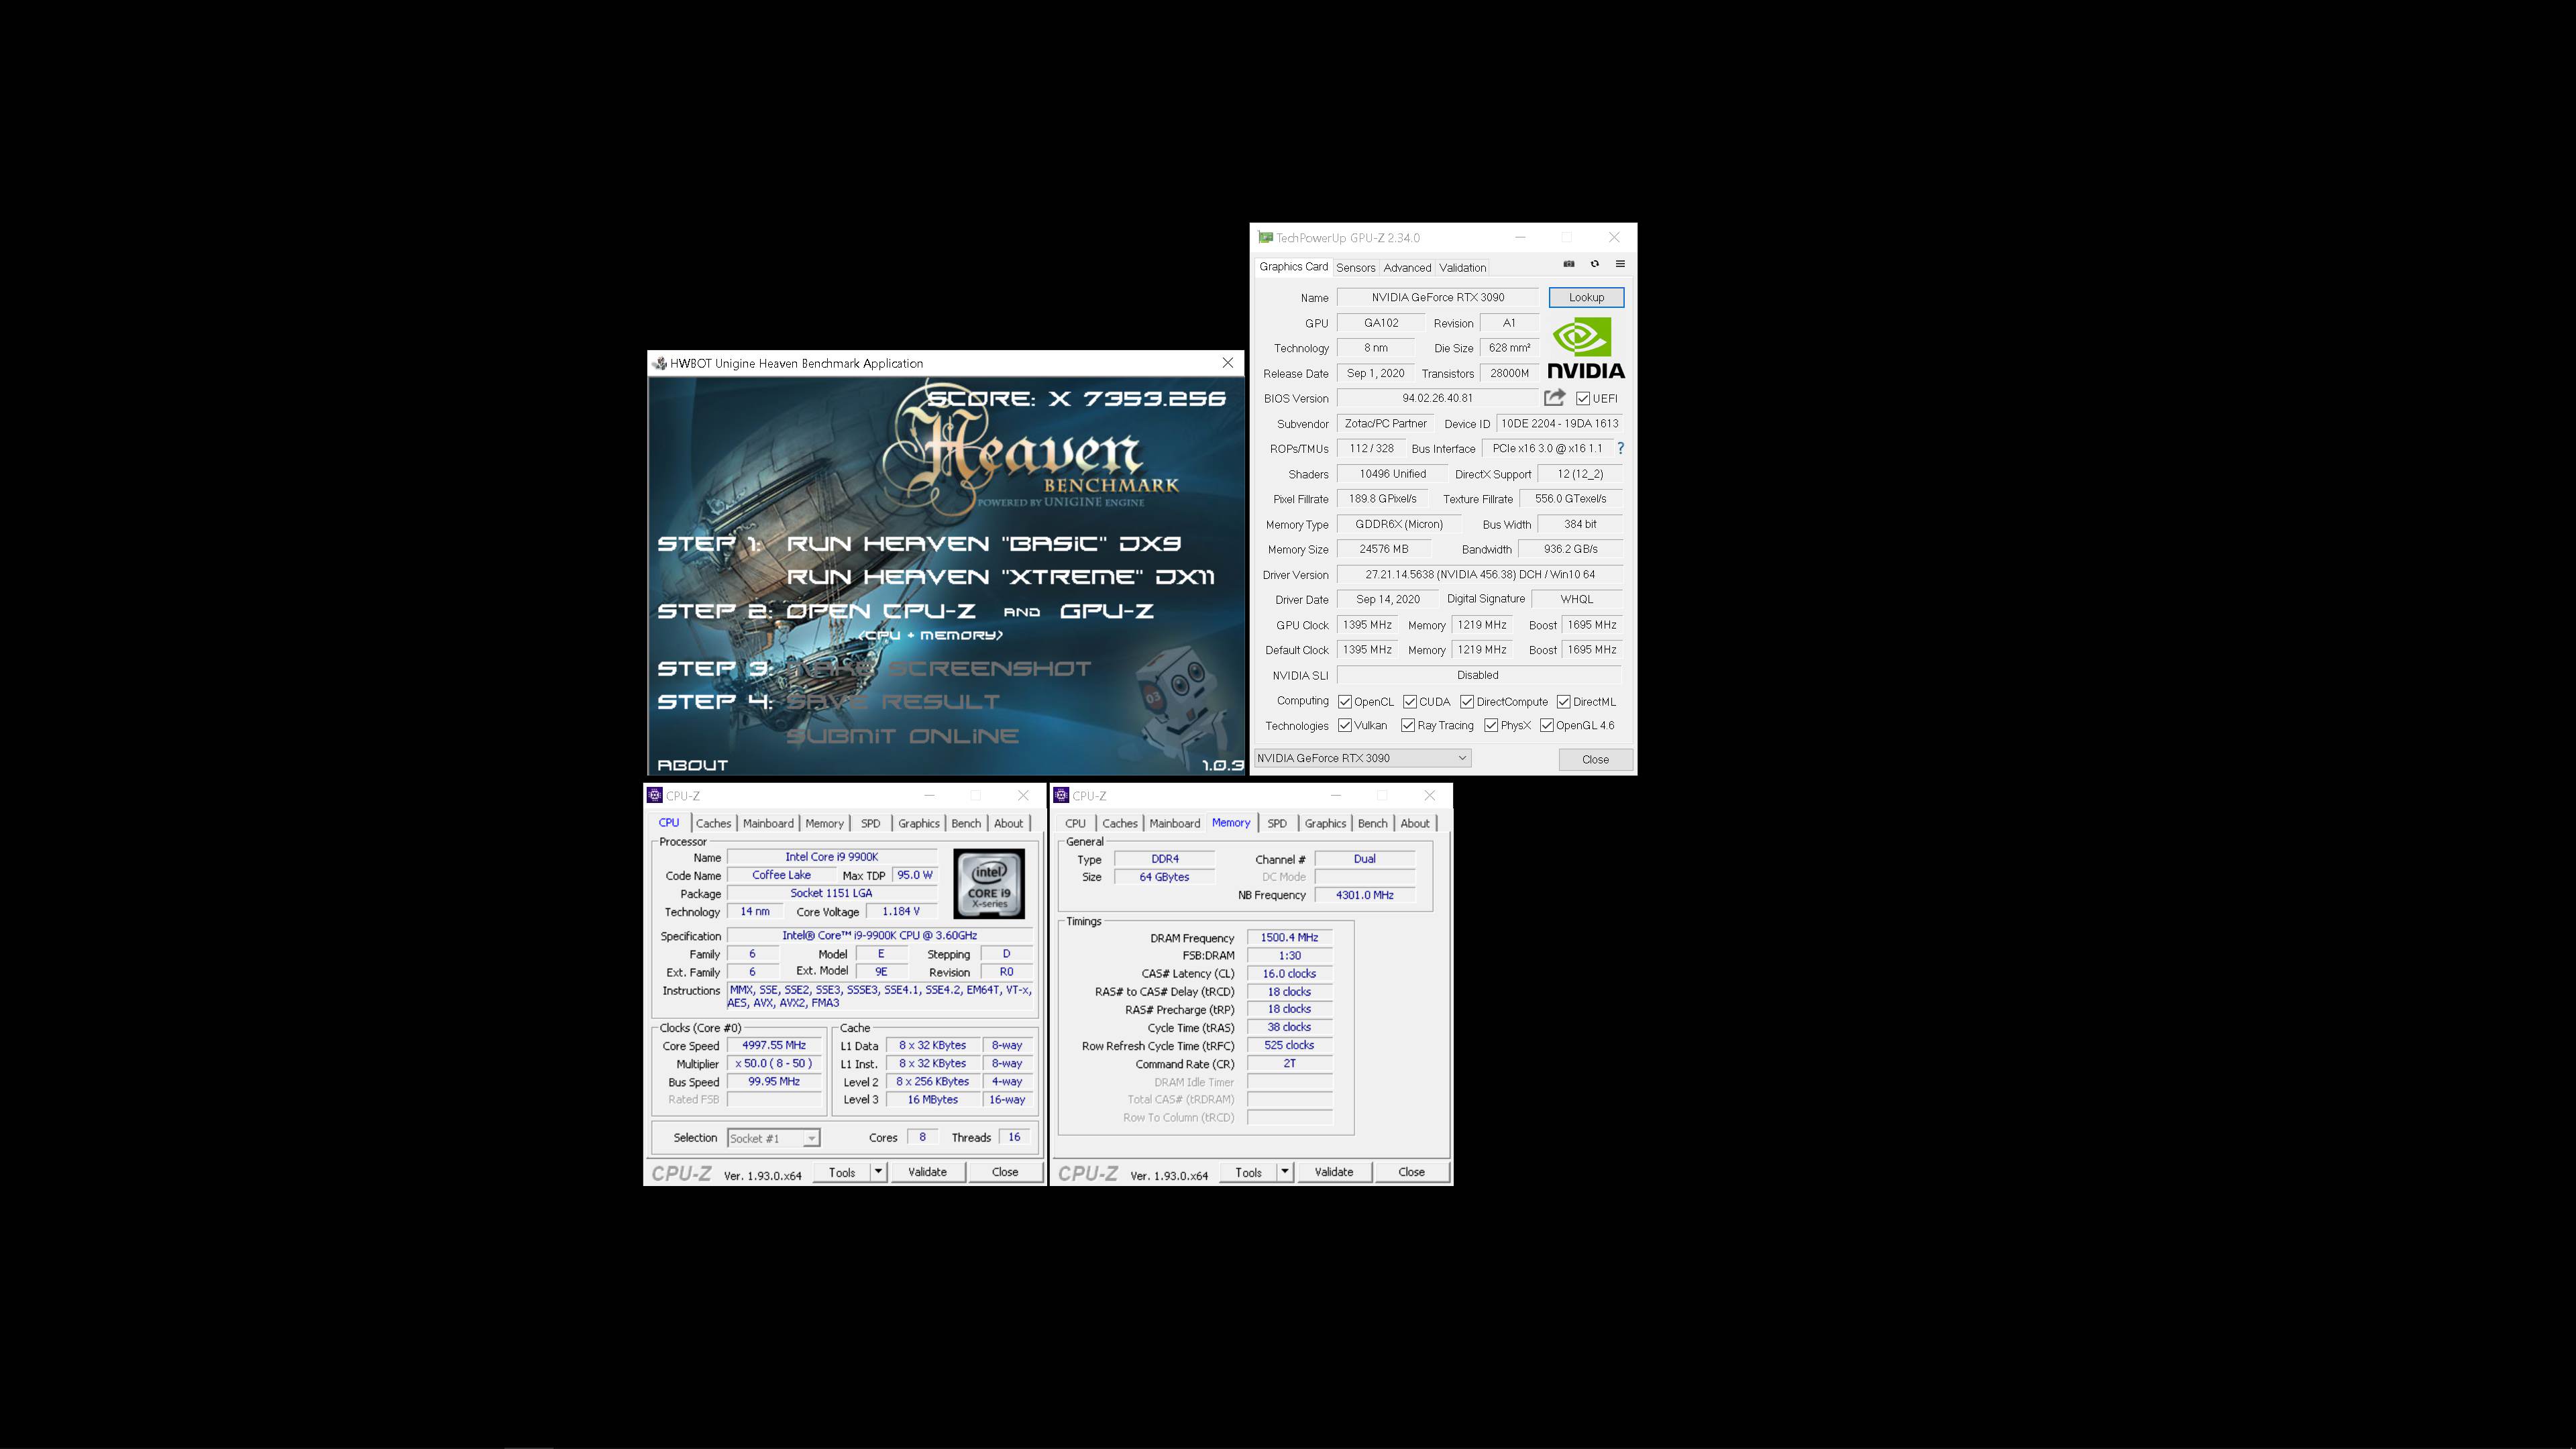Open SPD tab in the CPU window
The width and height of the screenshot is (2576, 1449).
click(871, 824)
